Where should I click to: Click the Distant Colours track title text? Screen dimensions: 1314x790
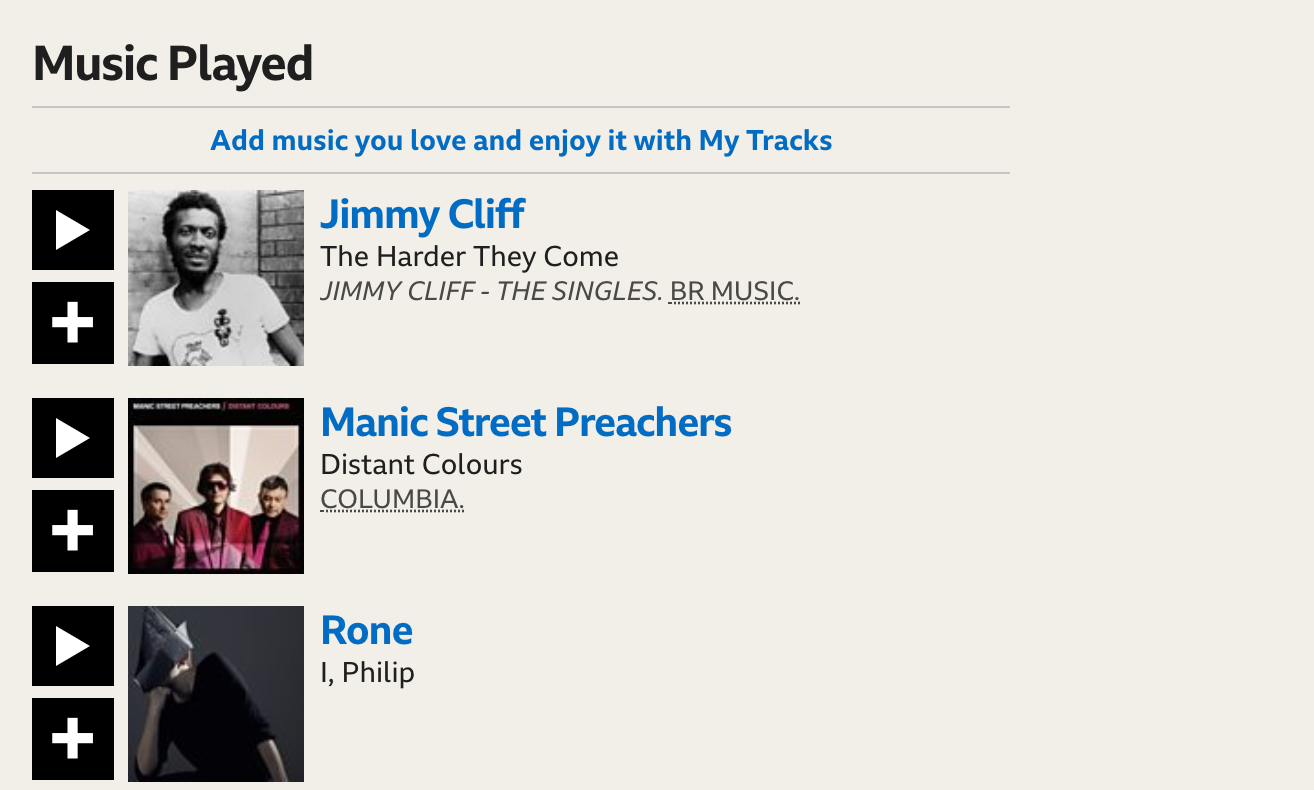coord(421,465)
